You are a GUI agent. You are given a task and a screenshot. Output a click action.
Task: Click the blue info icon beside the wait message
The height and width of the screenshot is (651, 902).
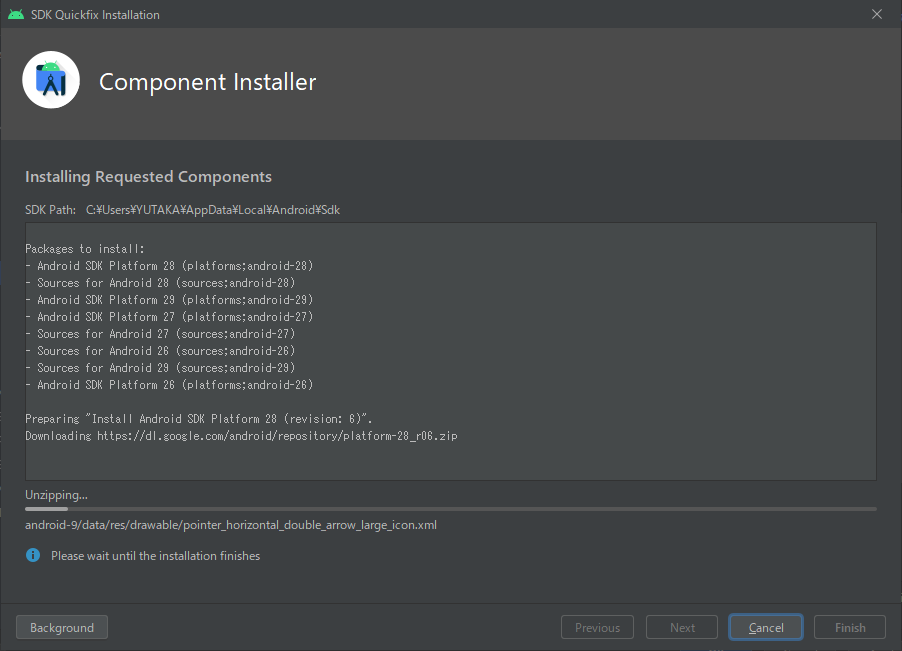point(33,555)
